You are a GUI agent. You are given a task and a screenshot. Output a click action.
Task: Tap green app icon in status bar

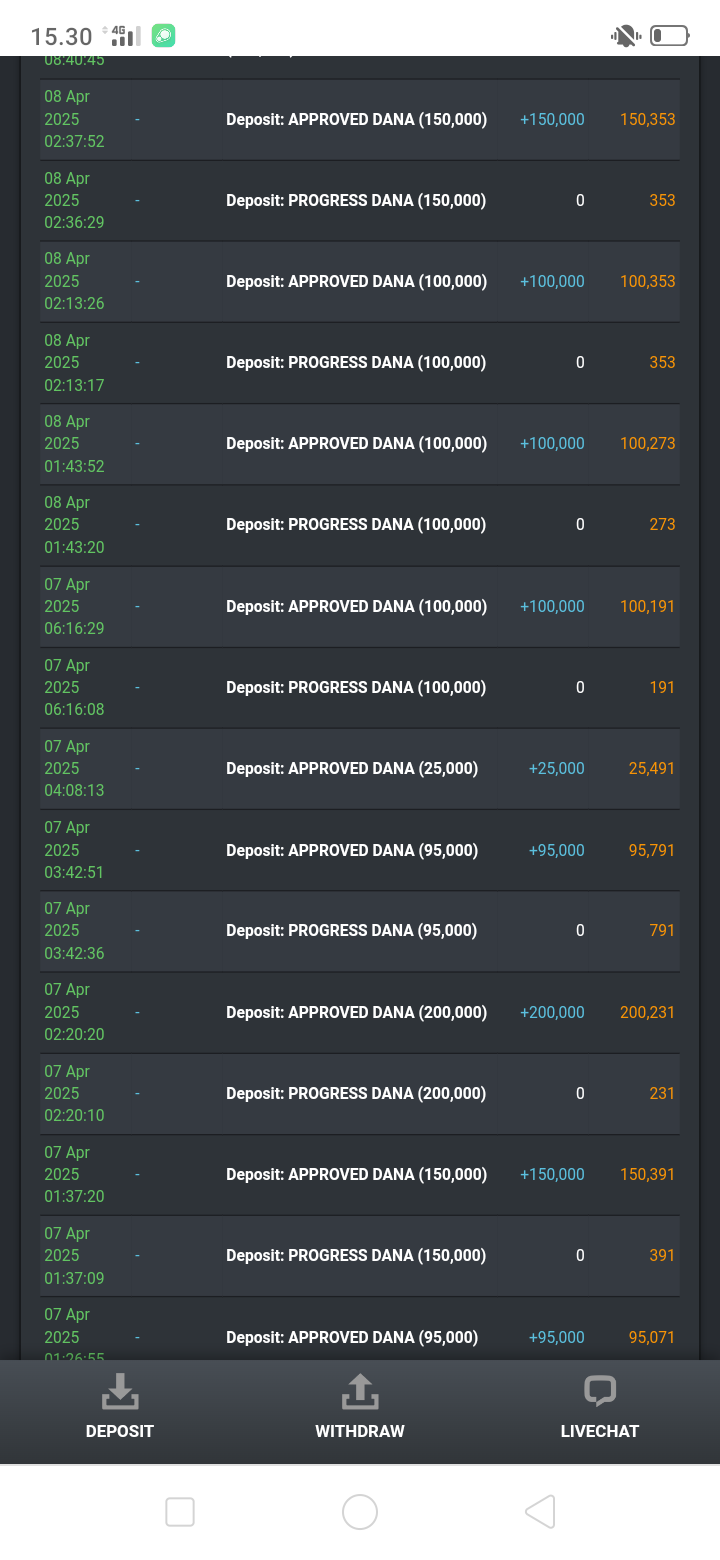(163, 36)
